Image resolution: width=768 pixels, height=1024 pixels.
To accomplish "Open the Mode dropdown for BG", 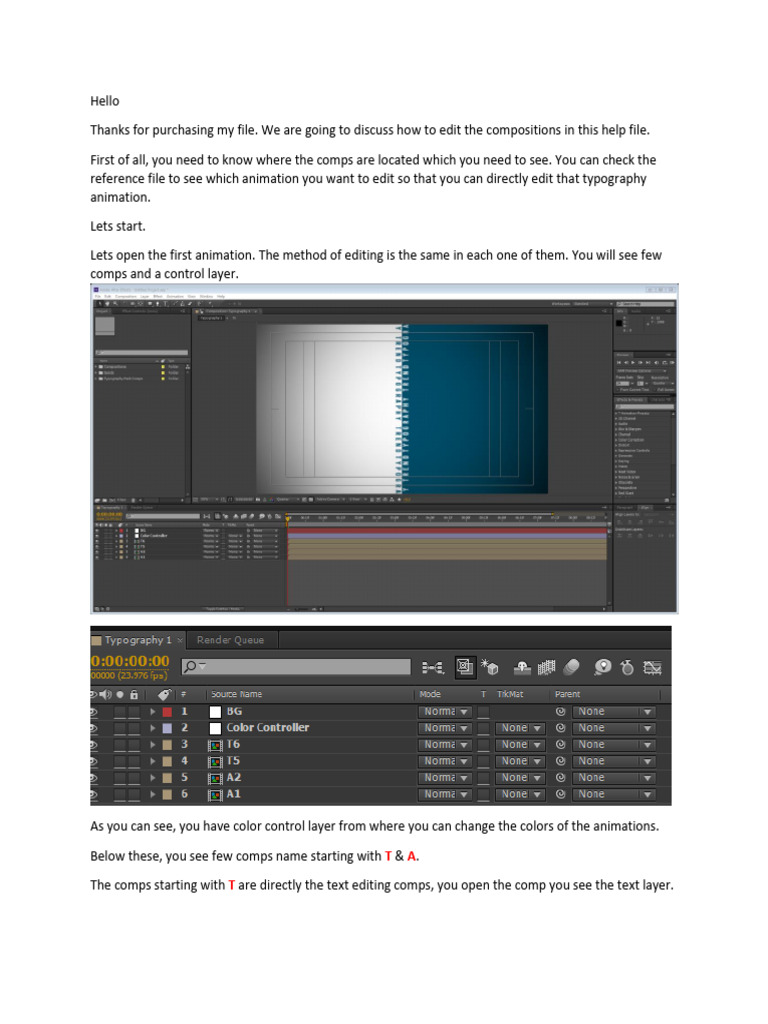I will [445, 711].
